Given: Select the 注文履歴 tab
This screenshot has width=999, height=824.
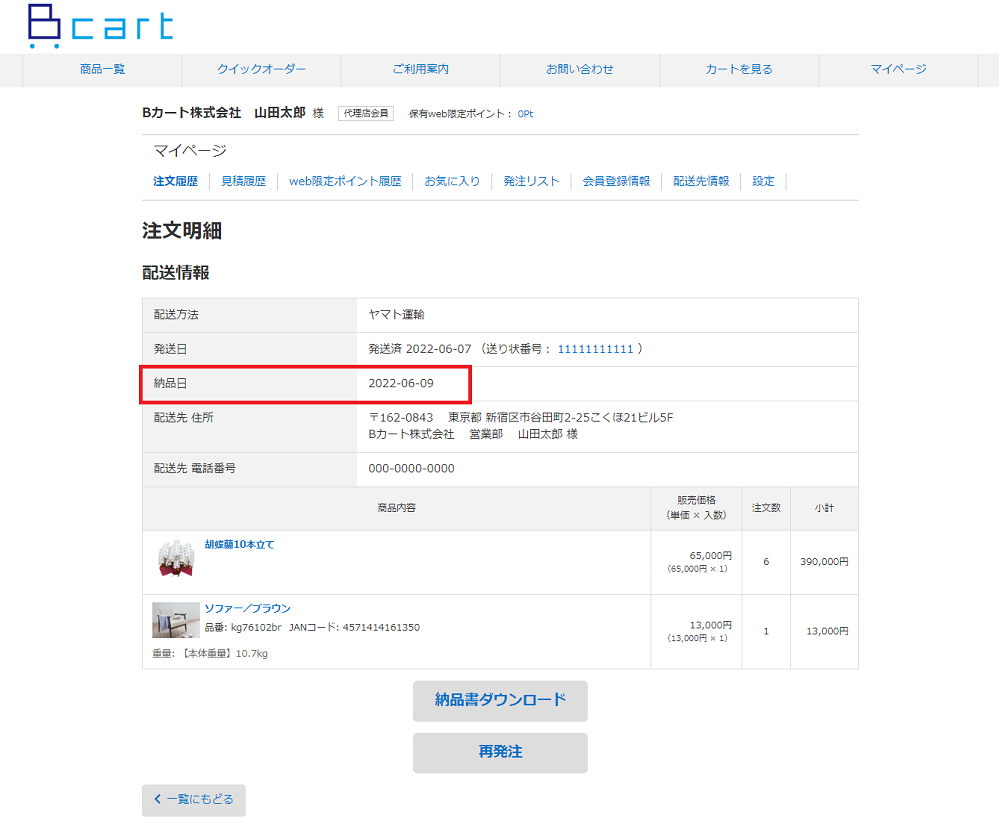Looking at the screenshot, I should (175, 182).
